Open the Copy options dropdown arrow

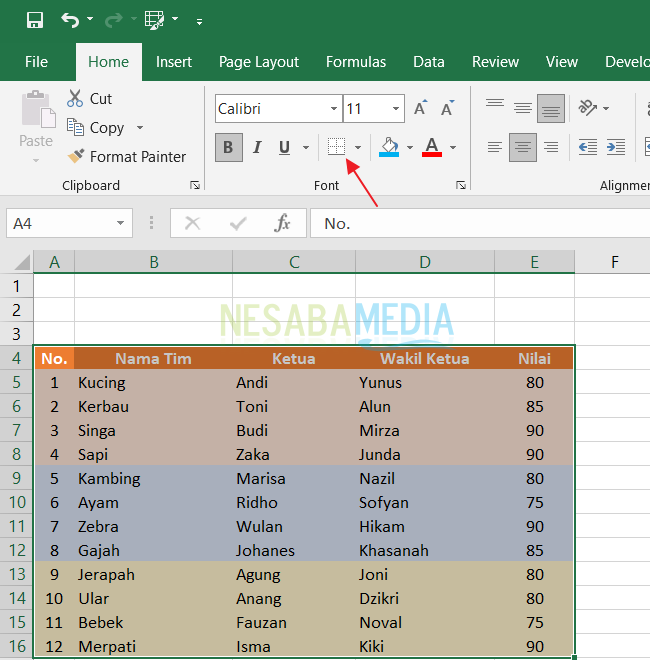coord(140,128)
